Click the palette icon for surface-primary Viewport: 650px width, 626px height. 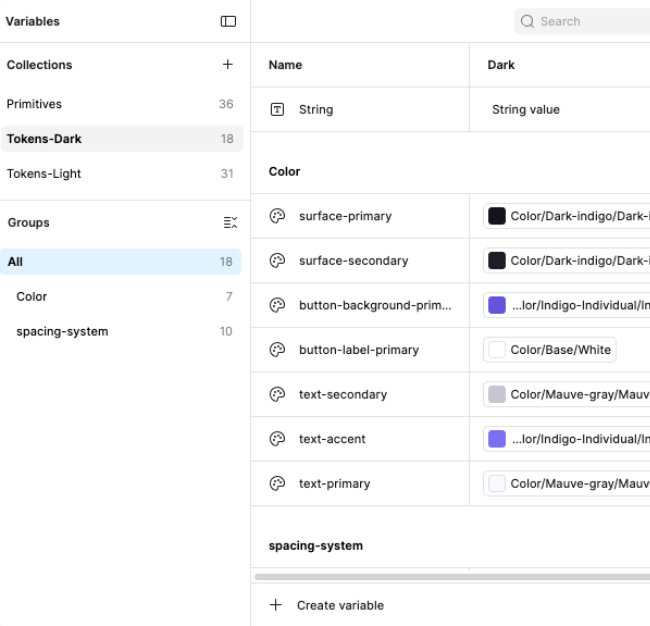[x=277, y=216]
